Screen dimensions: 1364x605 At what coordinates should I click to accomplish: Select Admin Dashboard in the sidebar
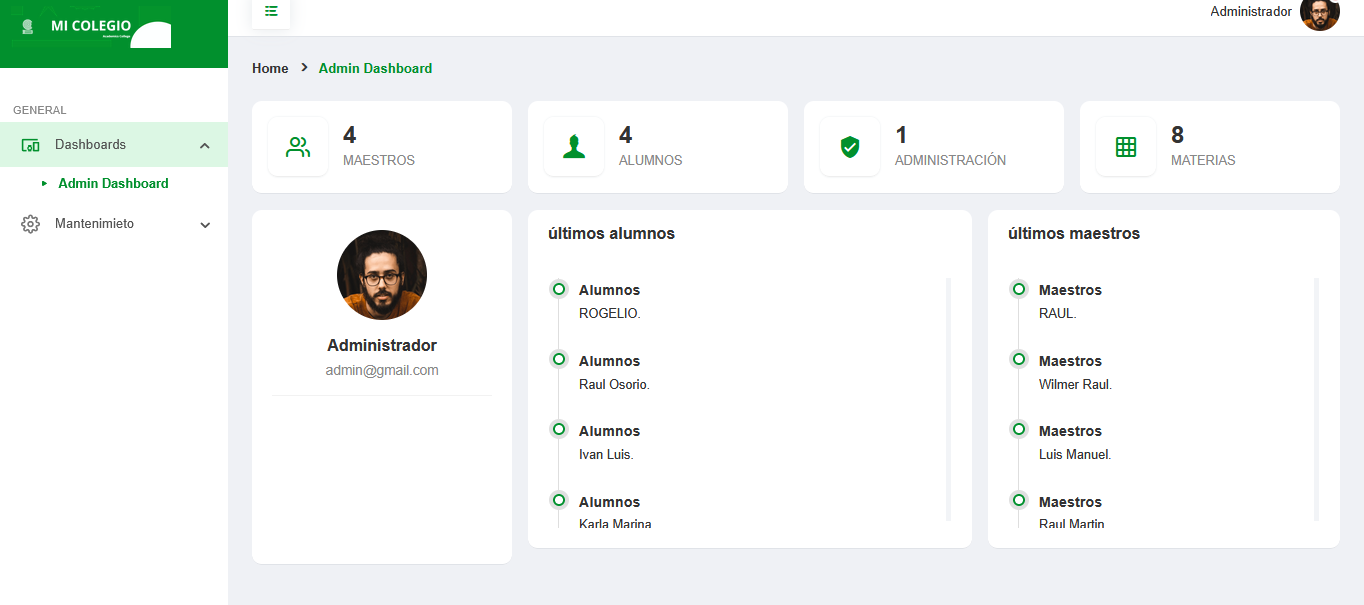pyautogui.click(x=113, y=184)
